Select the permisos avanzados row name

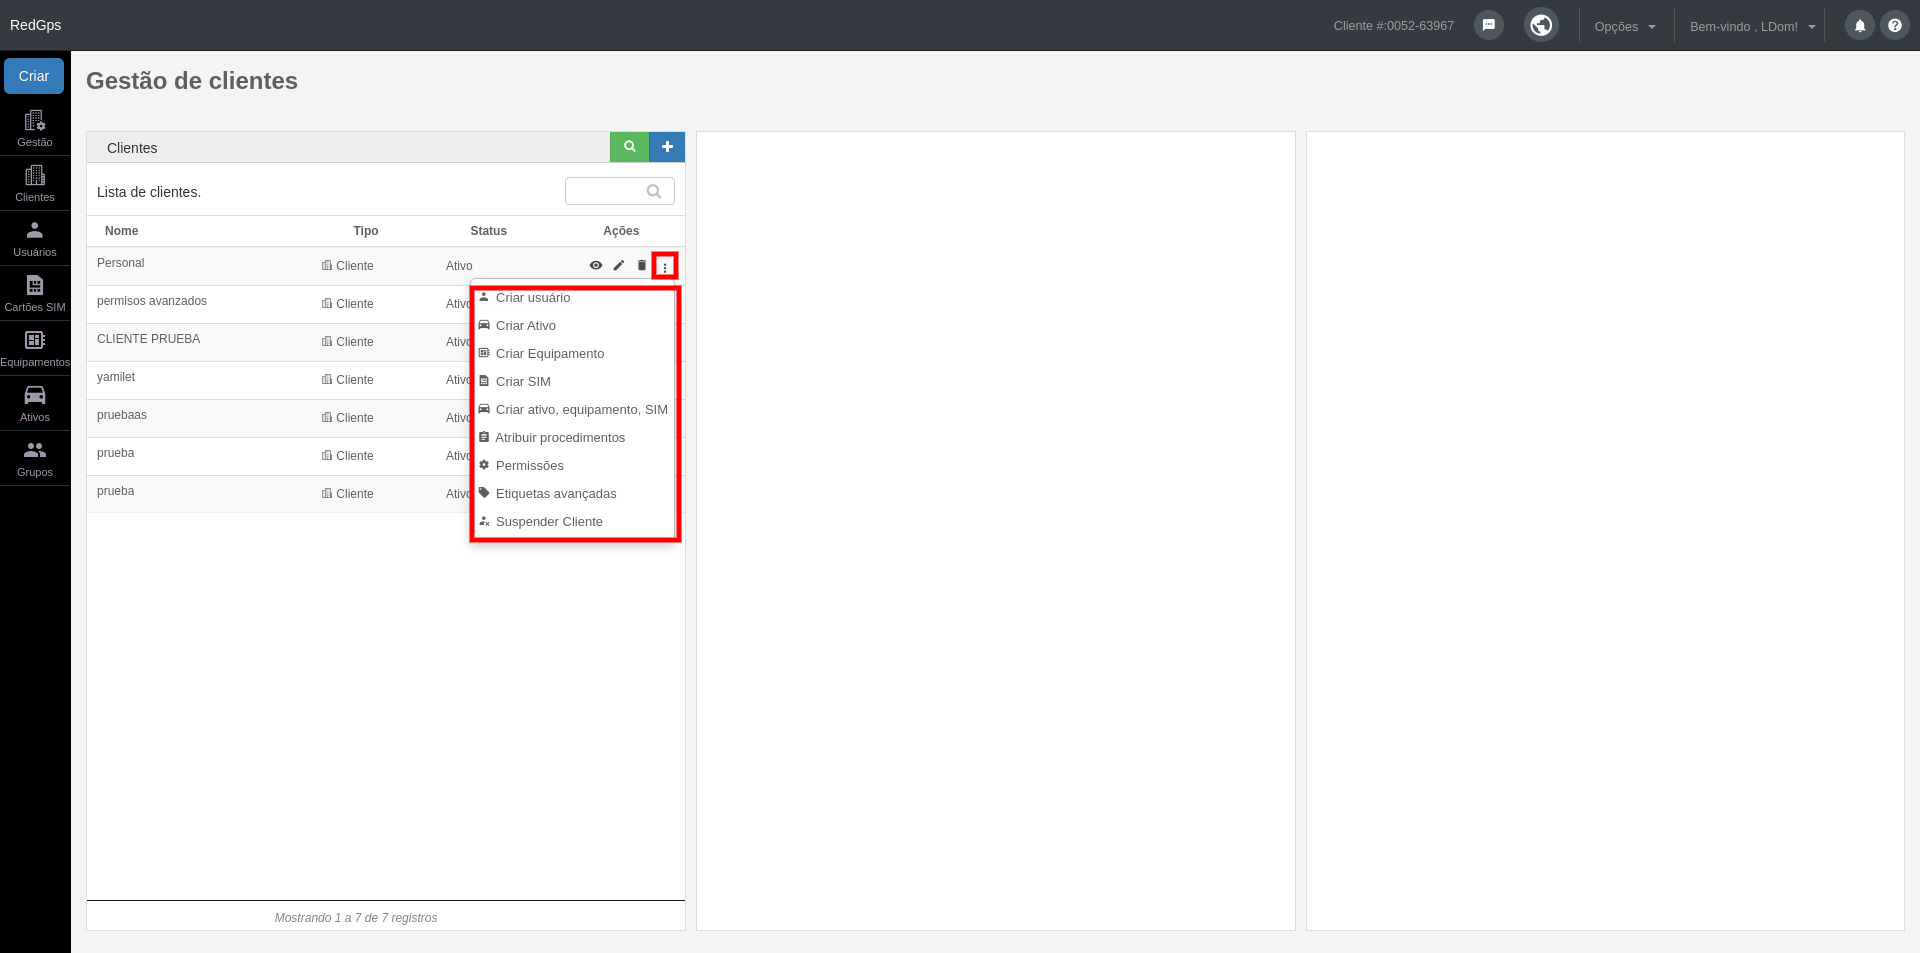[152, 301]
